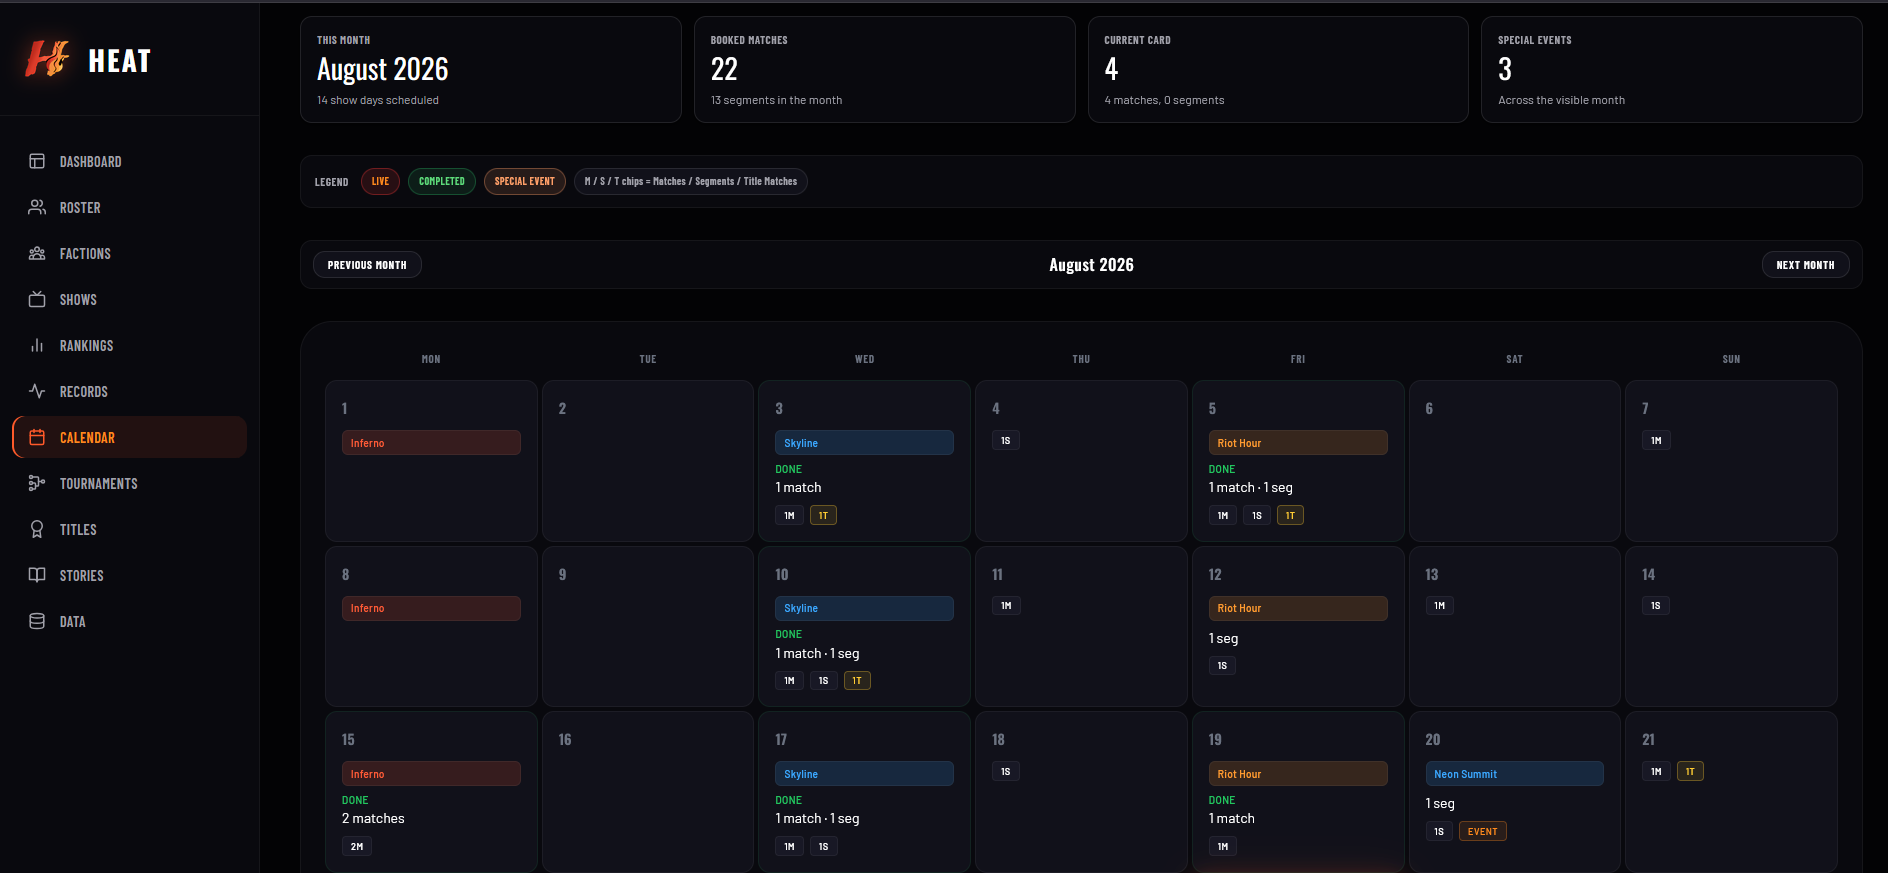Click the M / S / T chips legend
This screenshot has height=873, width=1888.
click(x=691, y=181)
